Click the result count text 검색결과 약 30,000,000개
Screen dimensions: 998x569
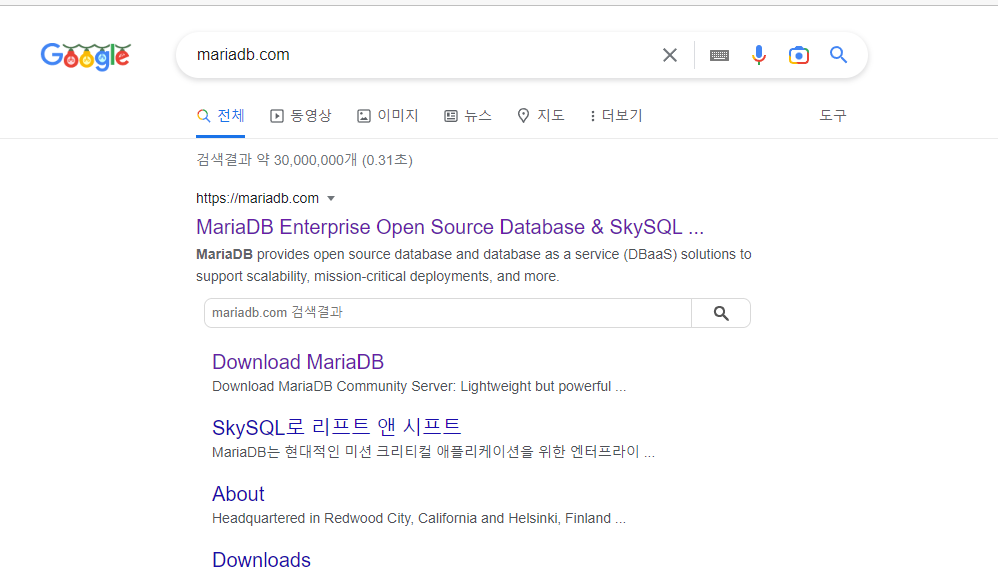(x=304, y=160)
